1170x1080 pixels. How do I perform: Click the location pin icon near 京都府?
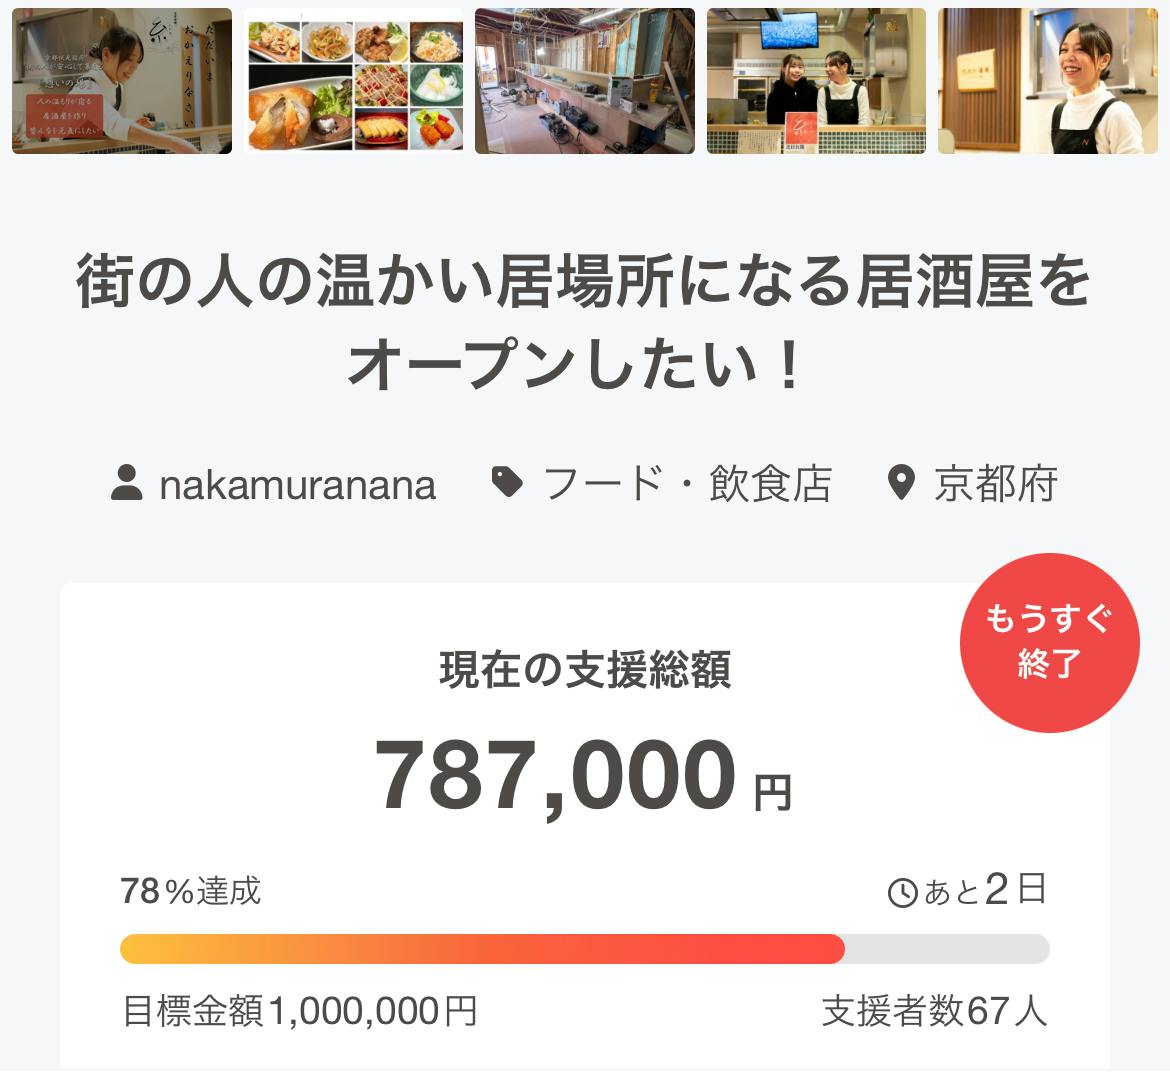tap(902, 484)
